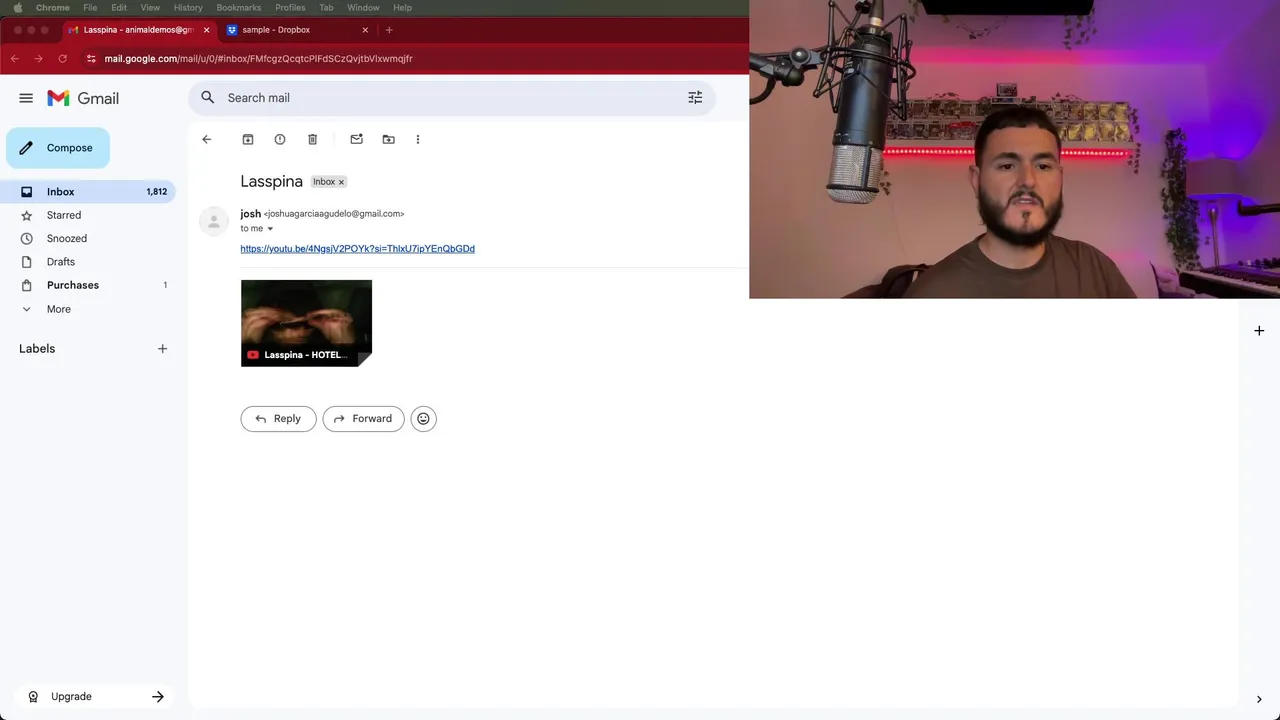Click the Reply button
Viewport: 1280px width, 720px height.
pos(278,419)
